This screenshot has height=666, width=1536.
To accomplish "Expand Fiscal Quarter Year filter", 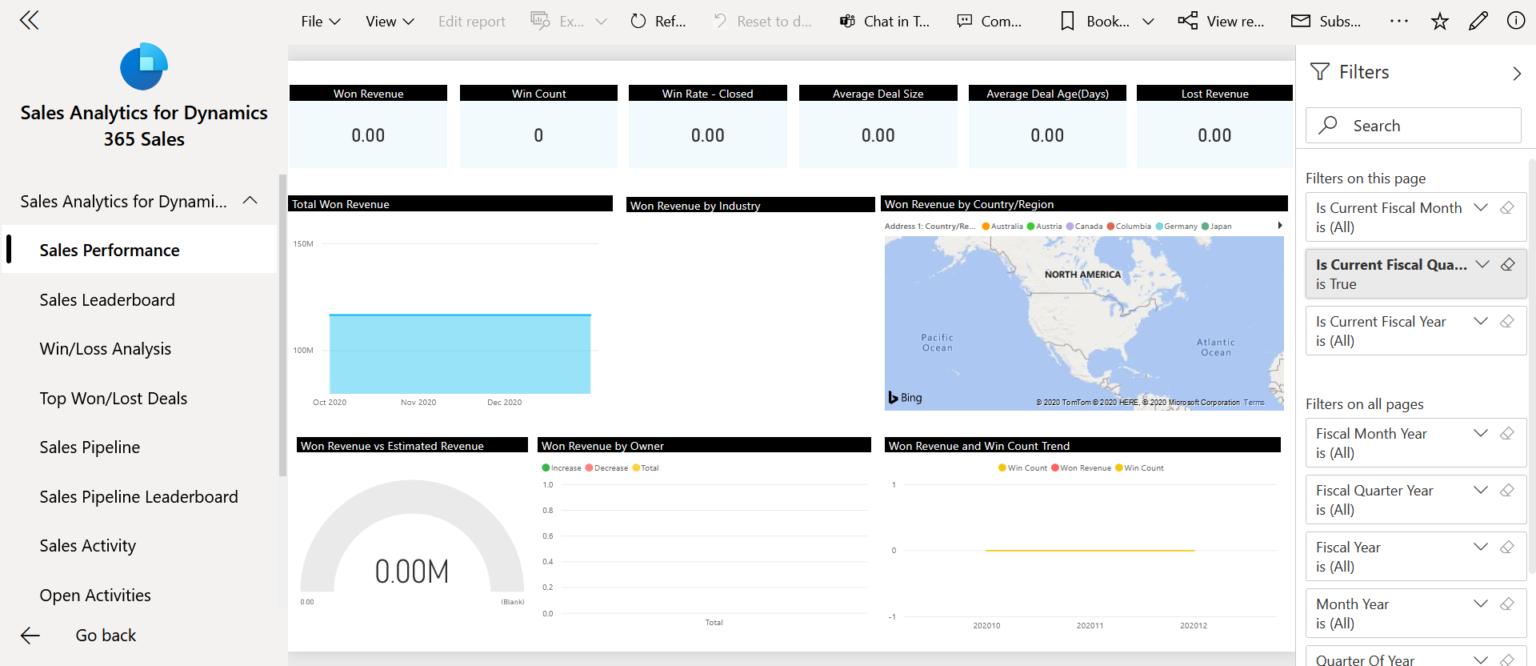I will click(x=1482, y=490).
